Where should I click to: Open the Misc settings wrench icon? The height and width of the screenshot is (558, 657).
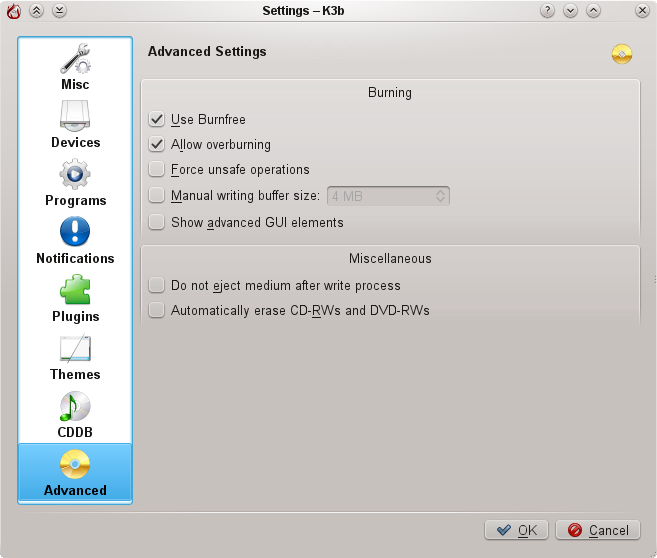coord(75,59)
